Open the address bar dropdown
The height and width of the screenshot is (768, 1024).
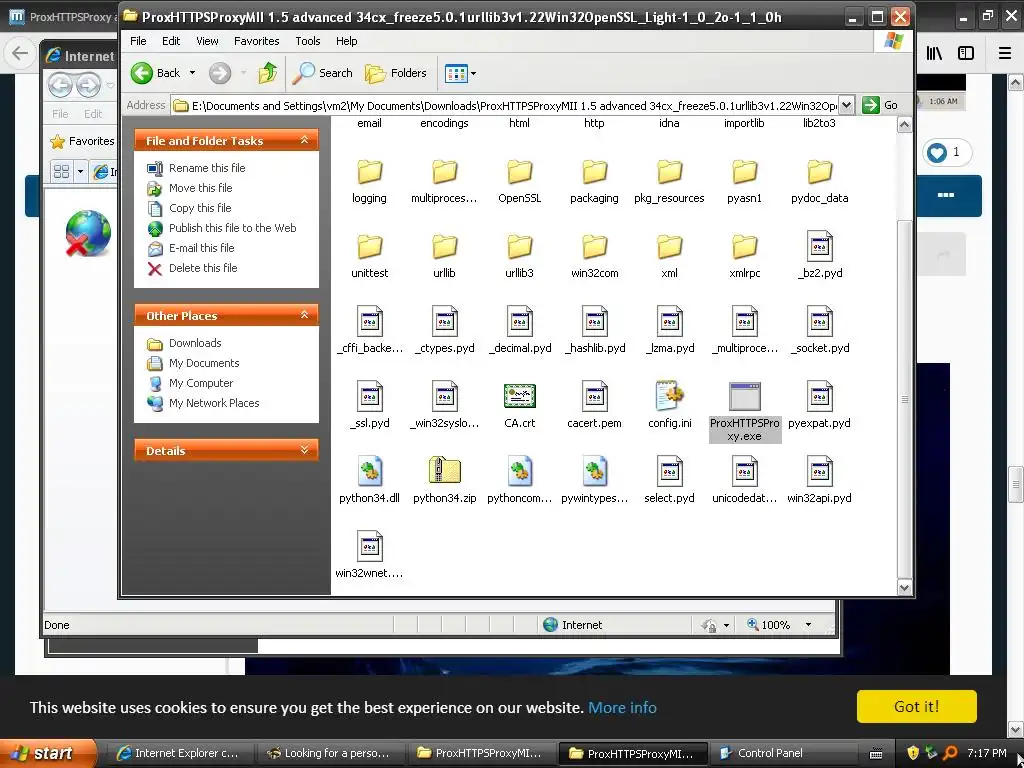[x=846, y=105]
